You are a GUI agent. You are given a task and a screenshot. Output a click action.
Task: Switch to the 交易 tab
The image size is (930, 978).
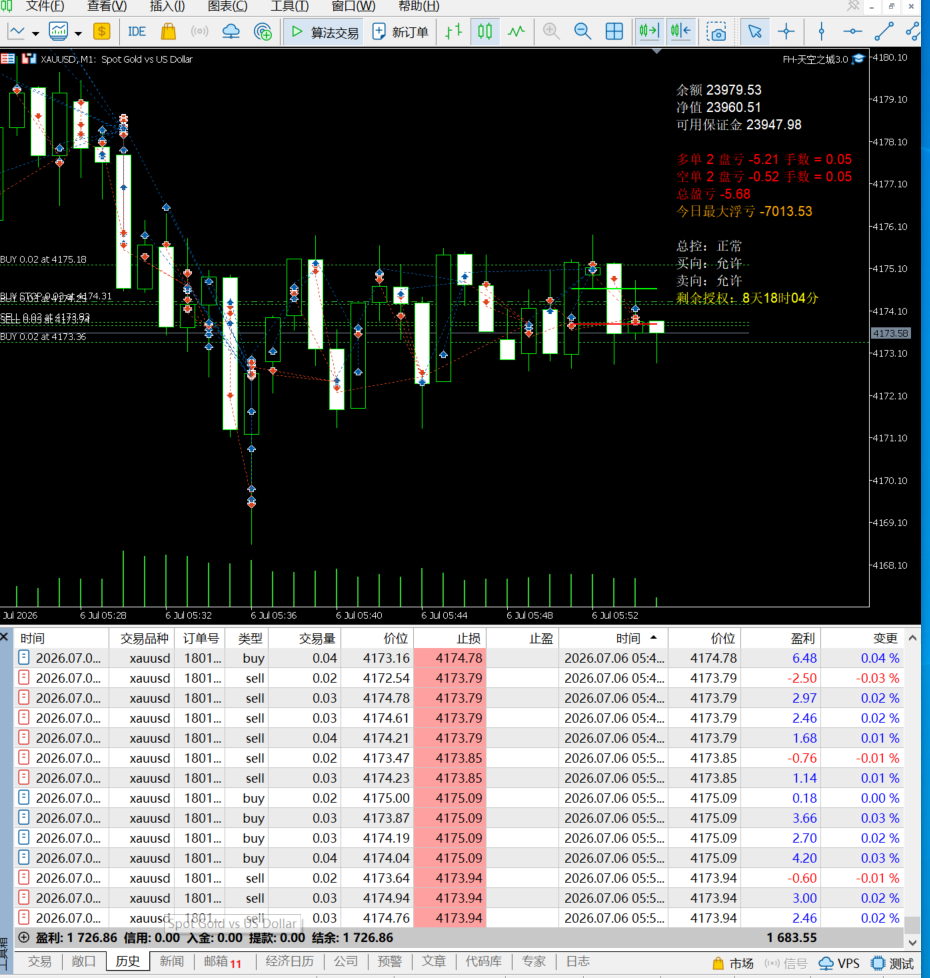[x=40, y=961]
